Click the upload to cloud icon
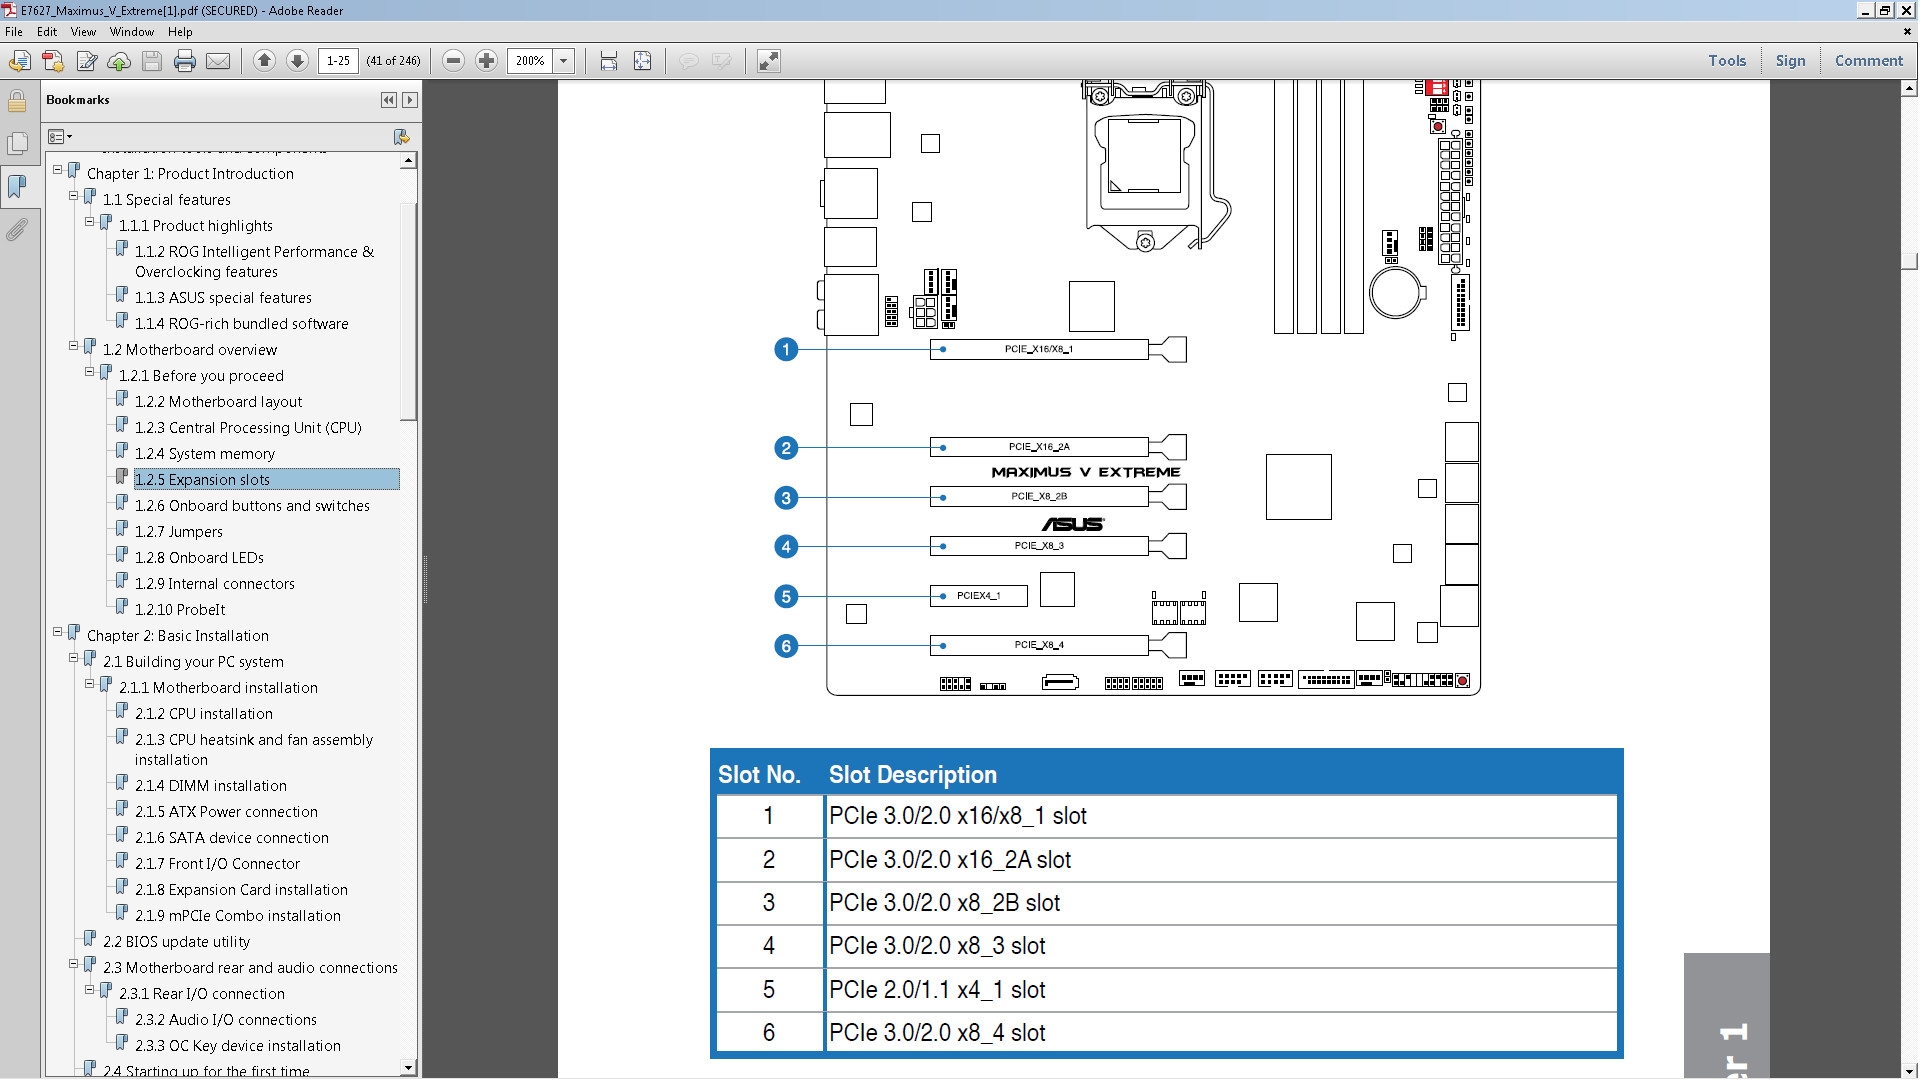The image size is (1920, 1082). (119, 62)
